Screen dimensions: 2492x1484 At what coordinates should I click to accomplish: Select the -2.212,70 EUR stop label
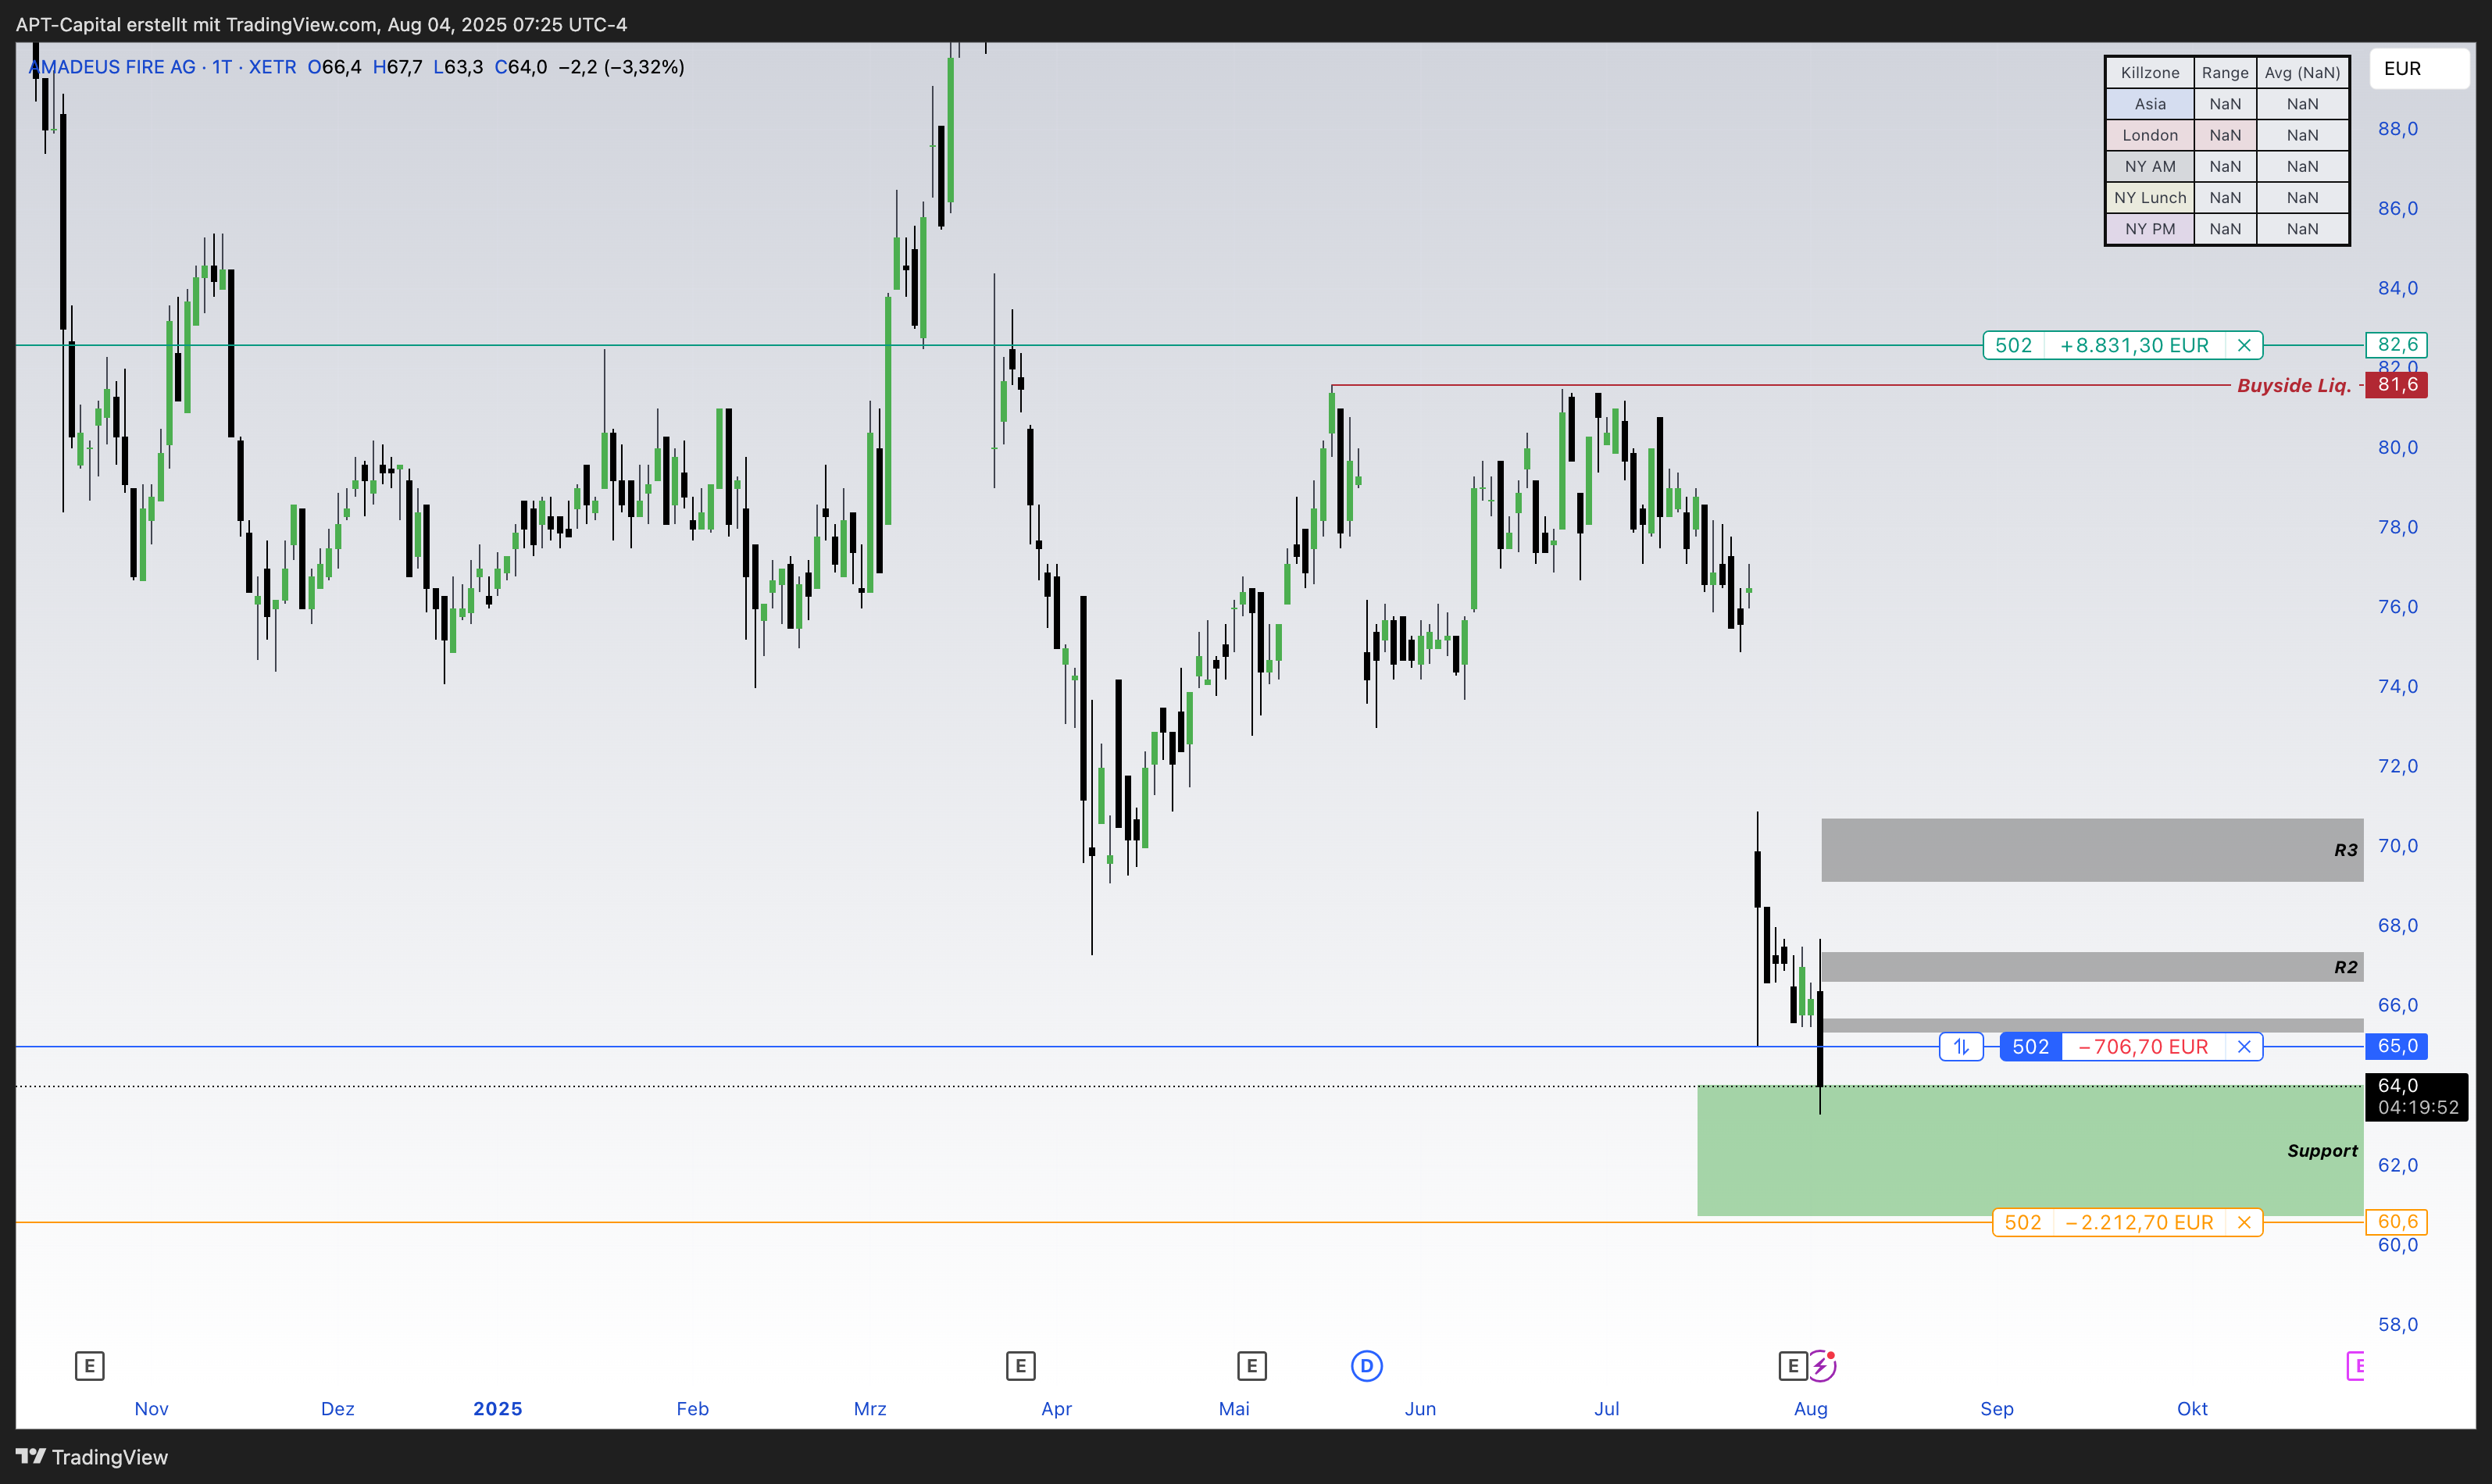pos(2139,1222)
